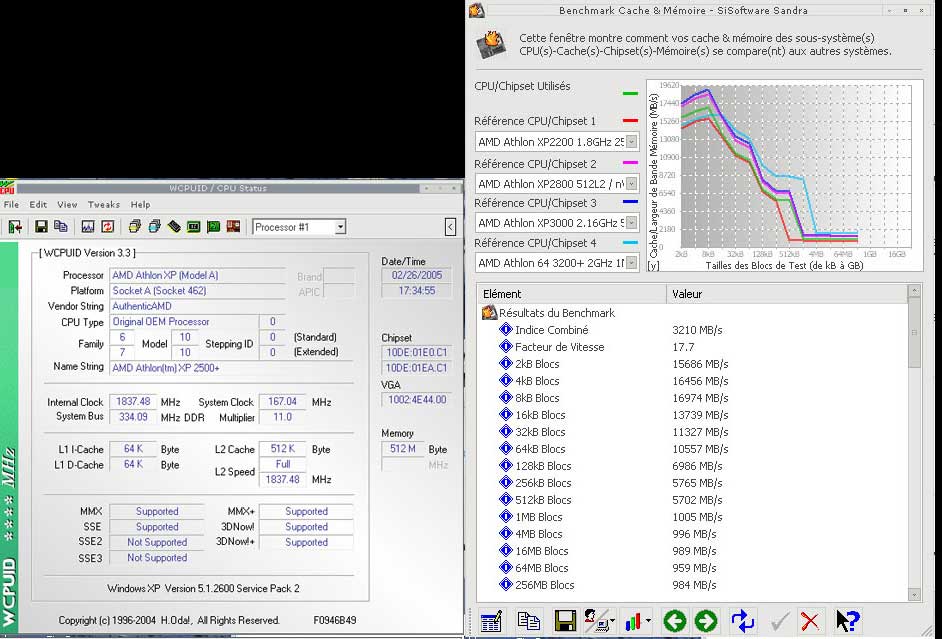Click the green CPU/Chipset Utilisés color line
This screenshot has height=639, width=942.
click(x=630, y=94)
